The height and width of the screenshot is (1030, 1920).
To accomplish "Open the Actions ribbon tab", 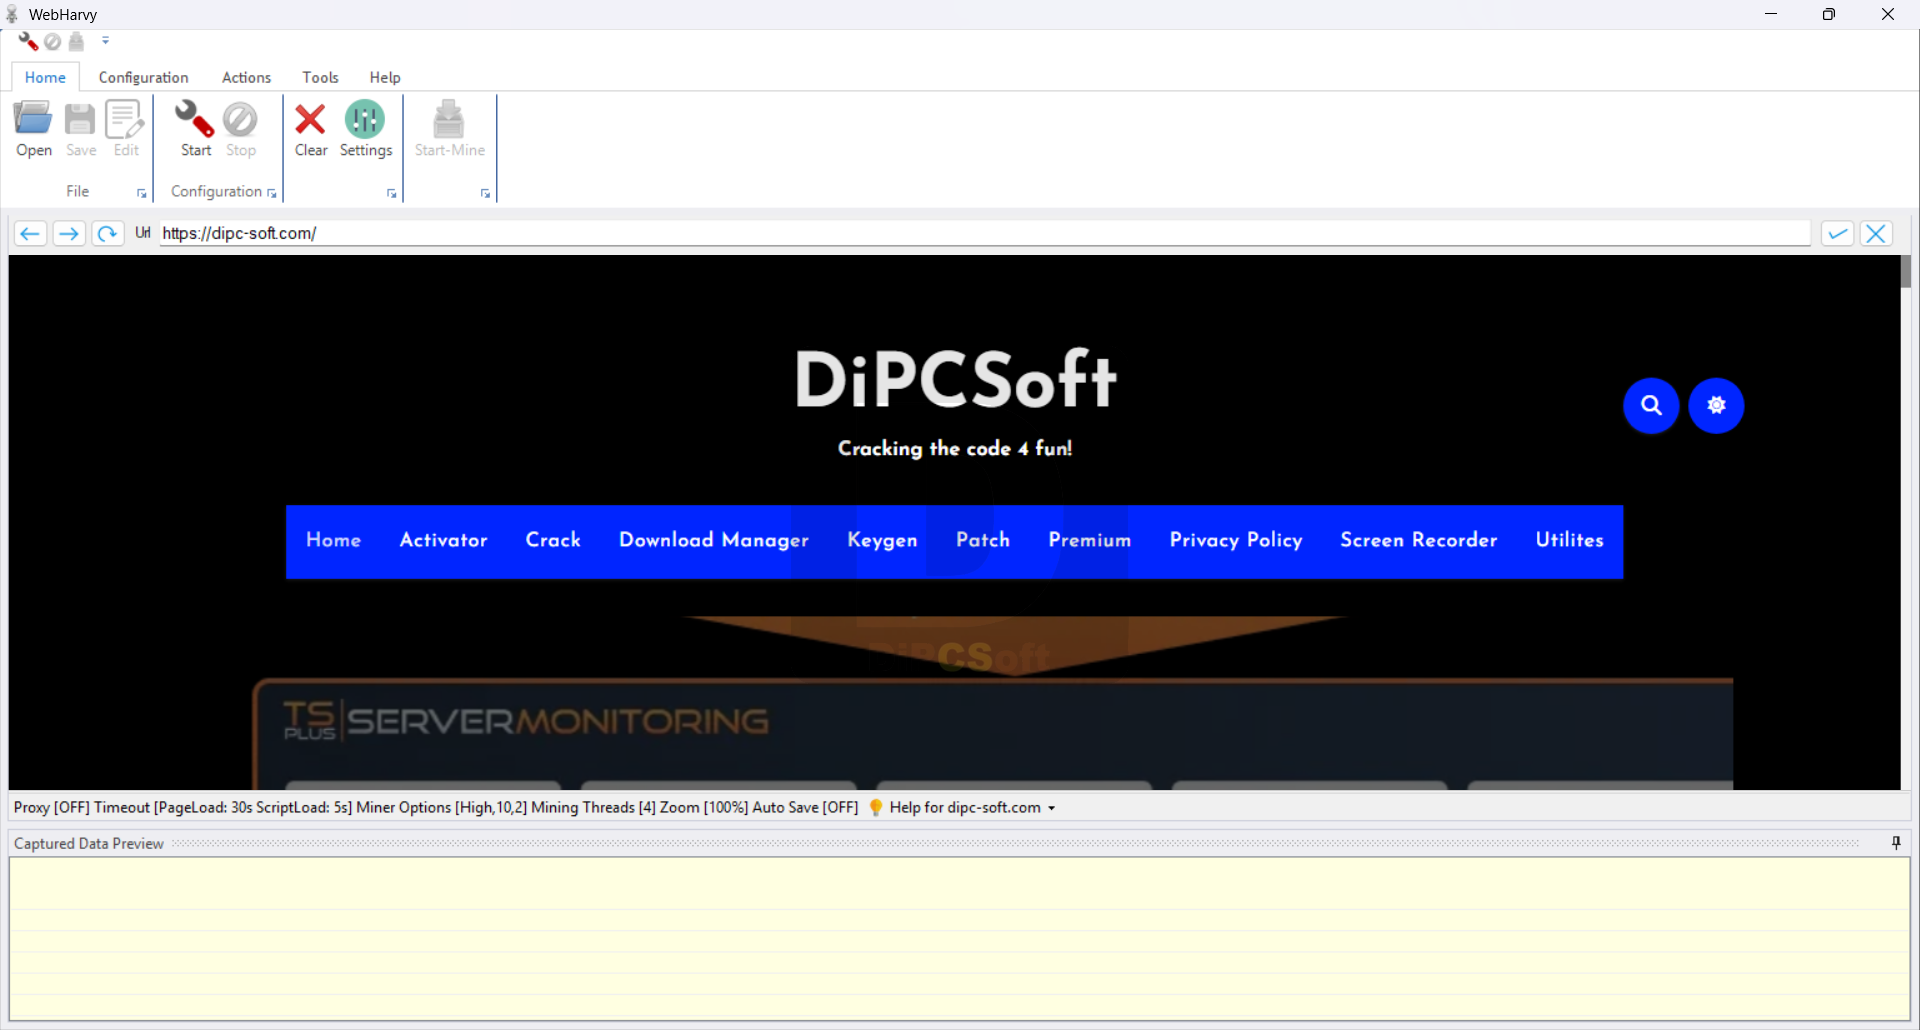I will 246,77.
